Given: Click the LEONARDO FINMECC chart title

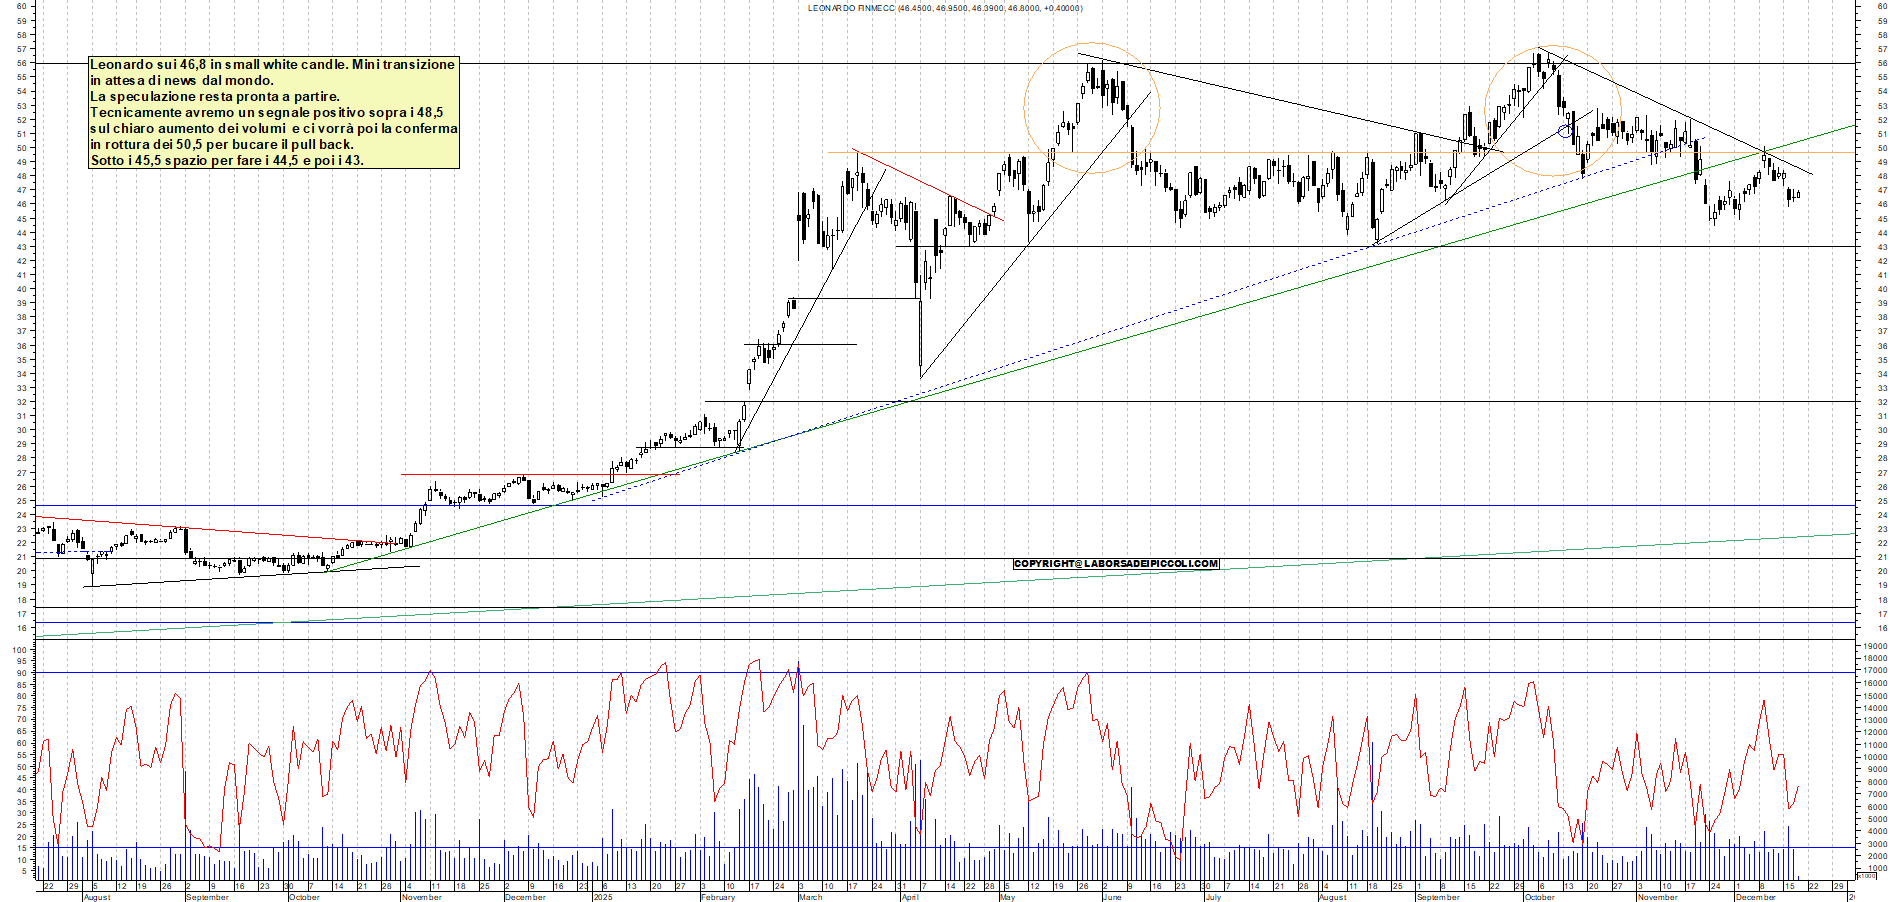Looking at the screenshot, I should 944,8.
